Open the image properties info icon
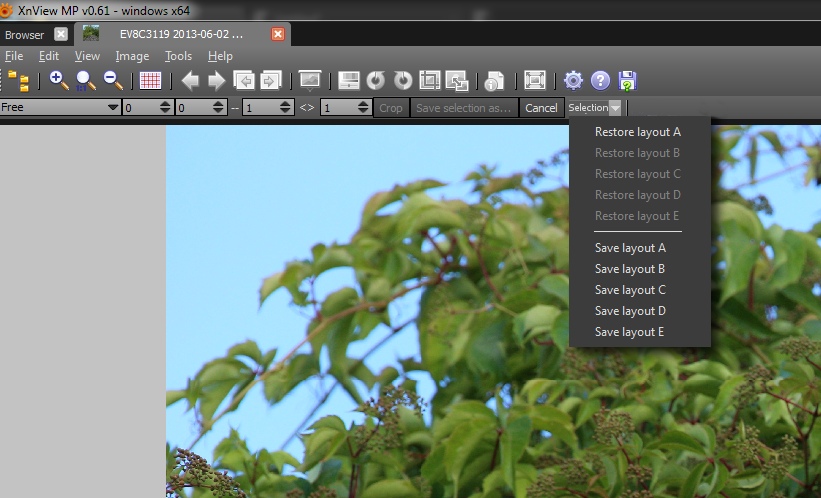The width and height of the screenshot is (821, 498). pos(494,81)
